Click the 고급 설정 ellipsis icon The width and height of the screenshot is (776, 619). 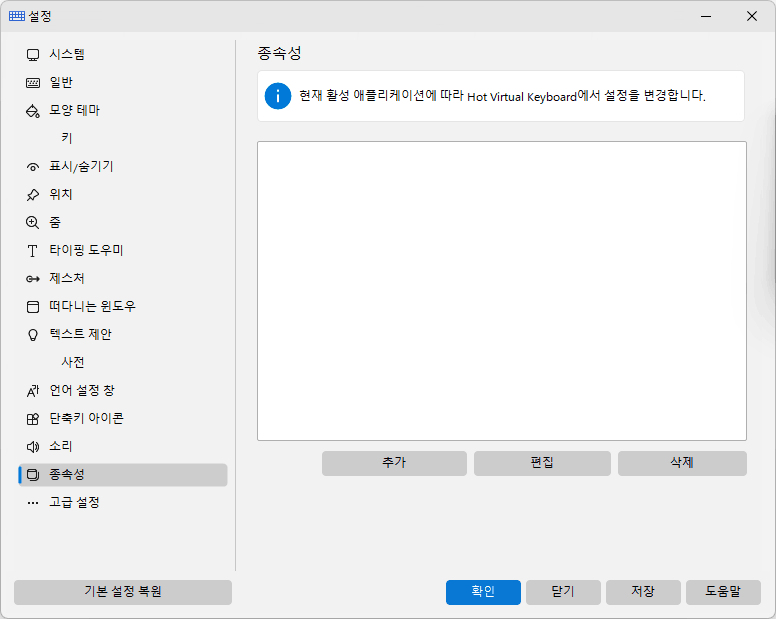pyautogui.click(x=33, y=503)
